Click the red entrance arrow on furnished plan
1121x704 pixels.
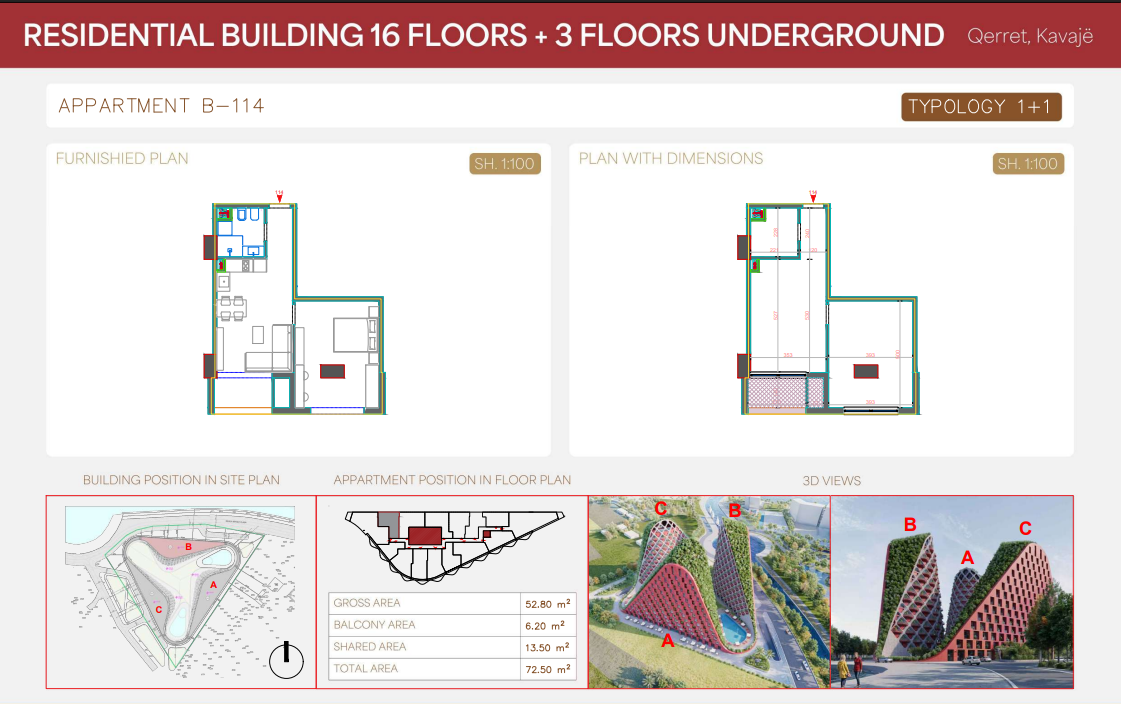click(279, 198)
